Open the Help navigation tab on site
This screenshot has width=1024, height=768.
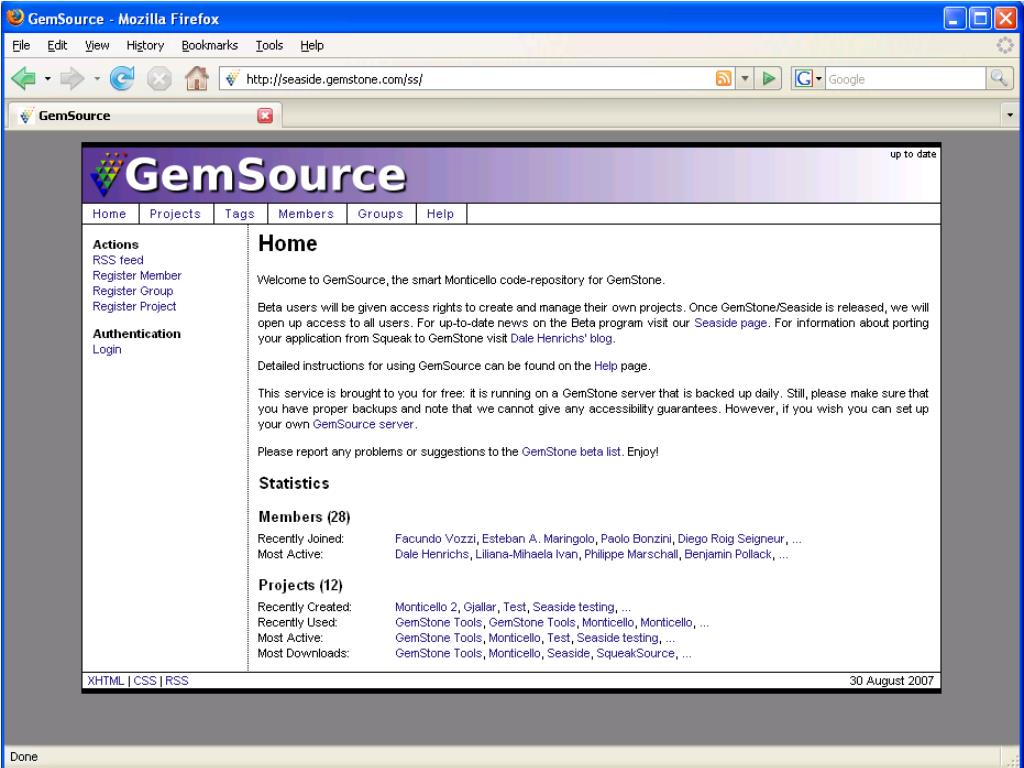pyautogui.click(x=440, y=214)
